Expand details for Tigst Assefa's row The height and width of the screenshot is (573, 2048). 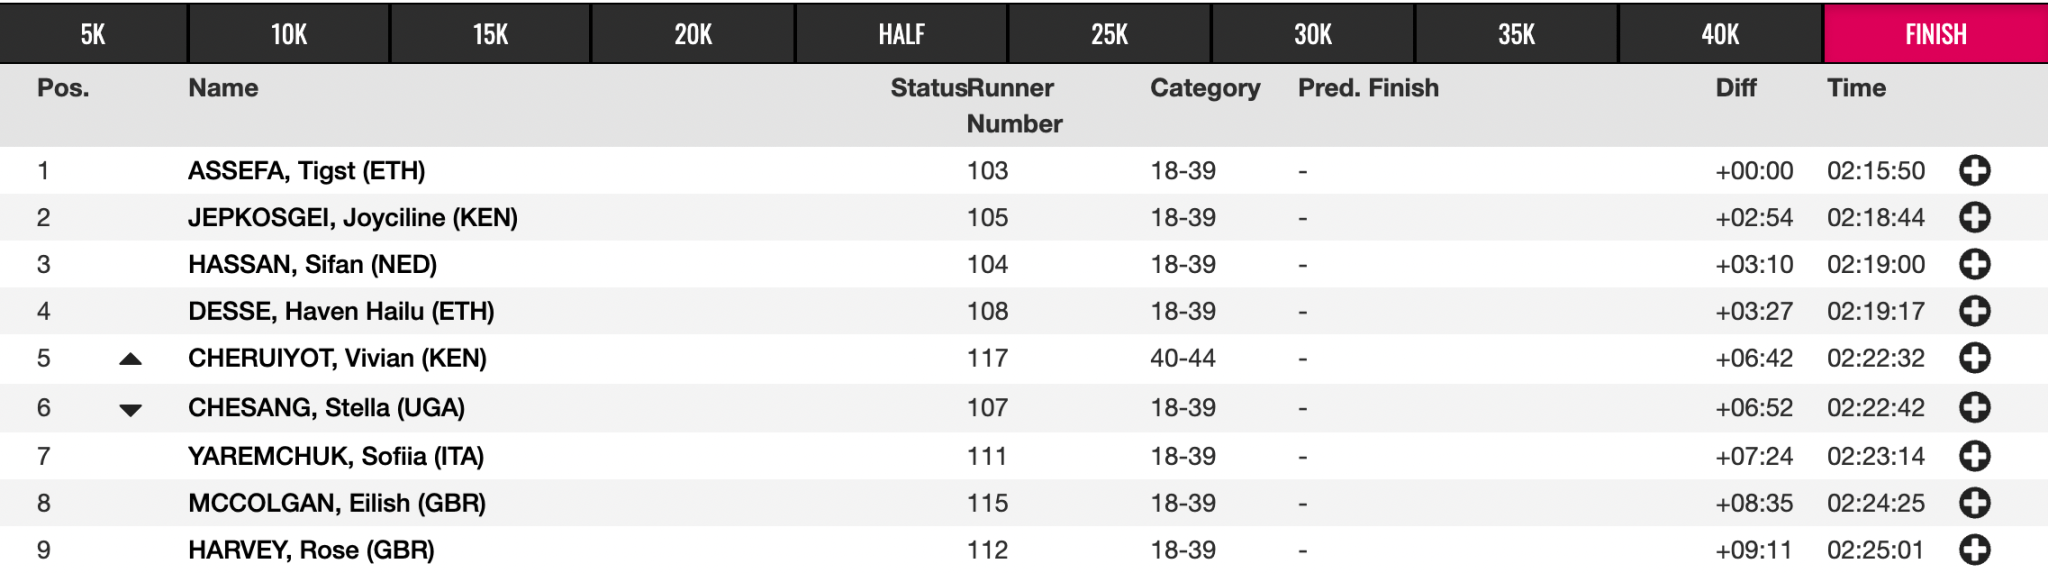tap(1974, 171)
